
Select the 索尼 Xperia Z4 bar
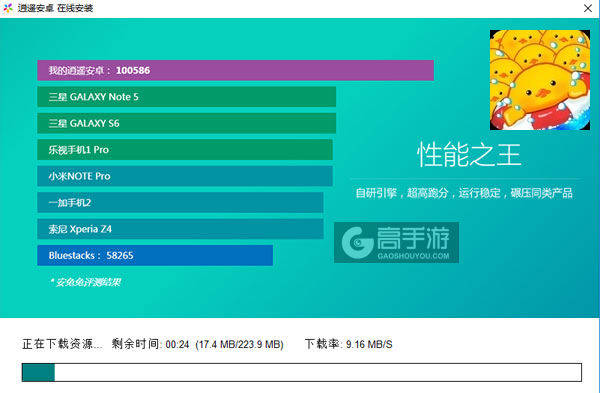click(x=180, y=228)
